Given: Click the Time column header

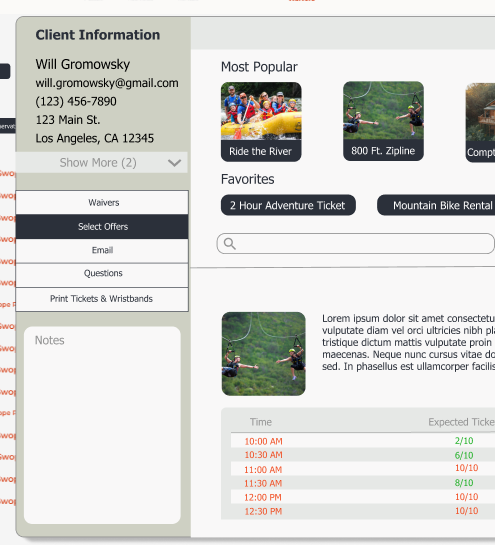Looking at the screenshot, I should pos(261,422).
